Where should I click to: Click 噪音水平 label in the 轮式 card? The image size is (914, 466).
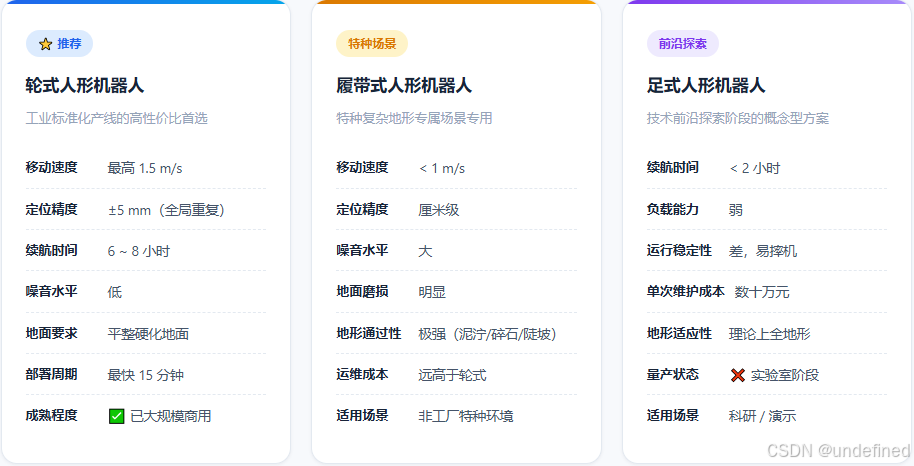point(51,291)
